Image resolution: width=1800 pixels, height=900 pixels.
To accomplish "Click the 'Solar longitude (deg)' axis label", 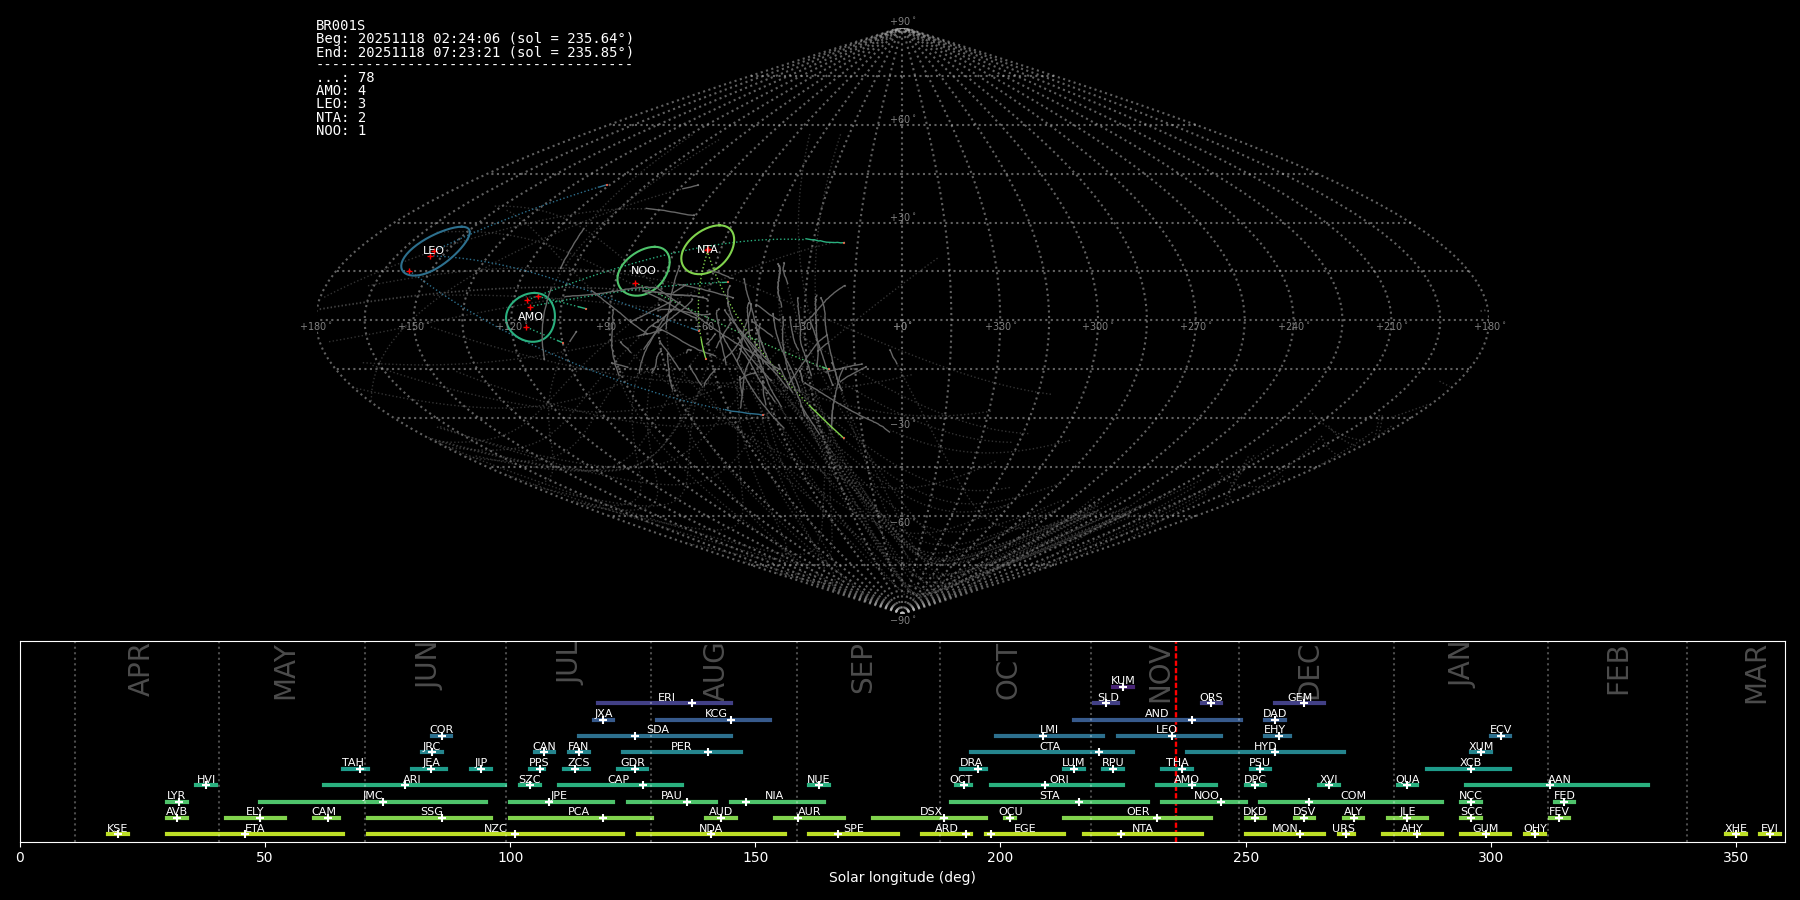I will click(x=902, y=877).
